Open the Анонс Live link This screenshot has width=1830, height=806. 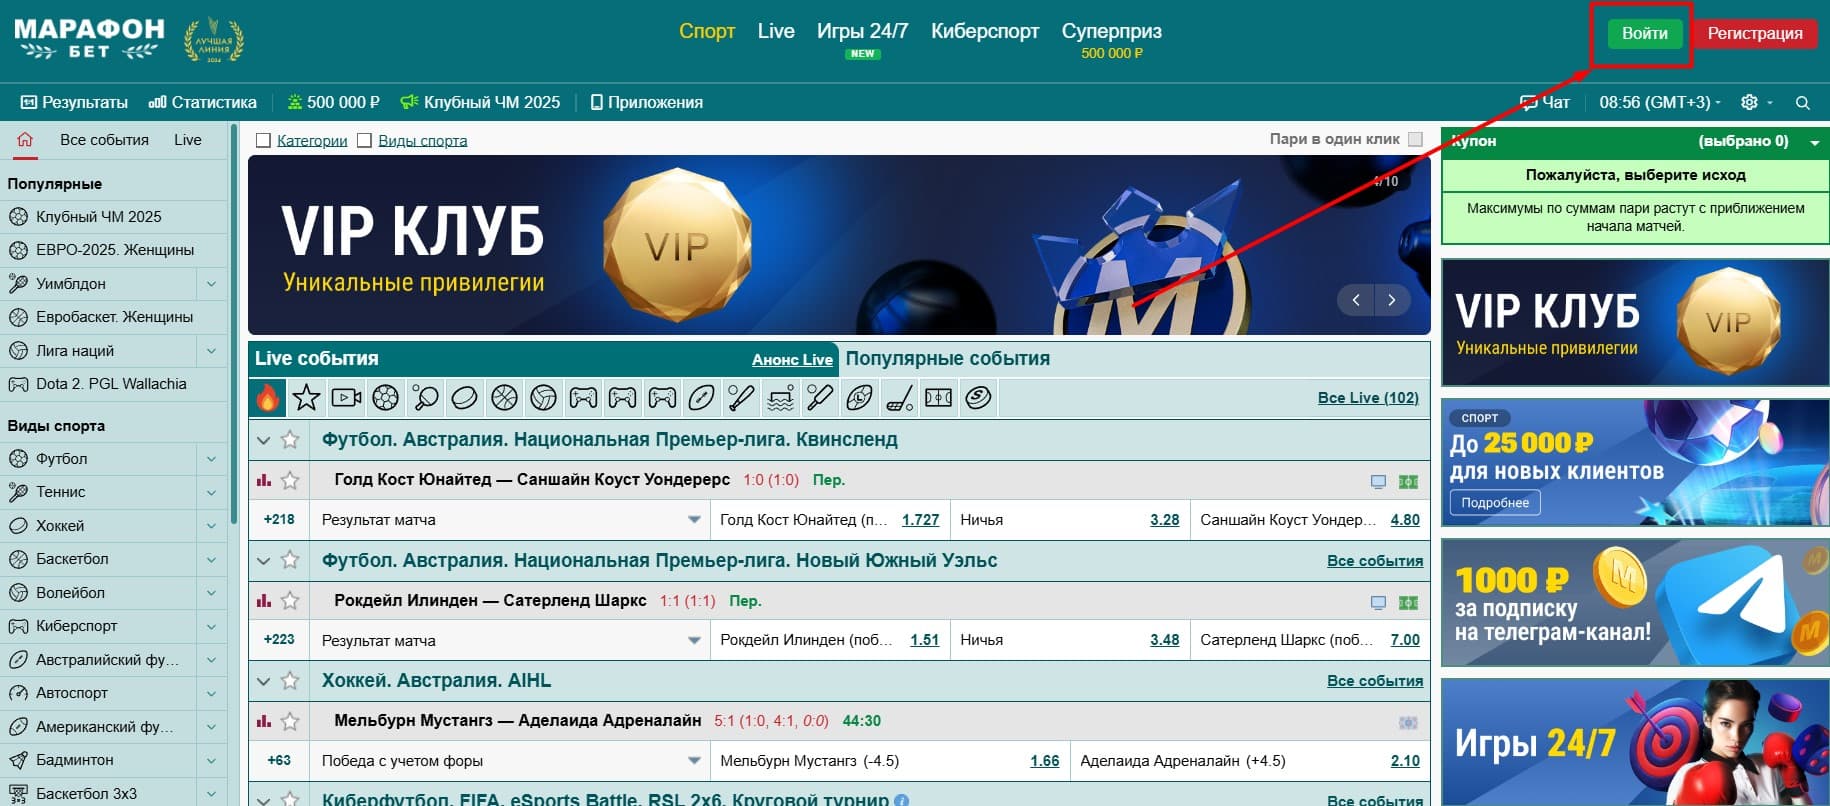click(792, 360)
